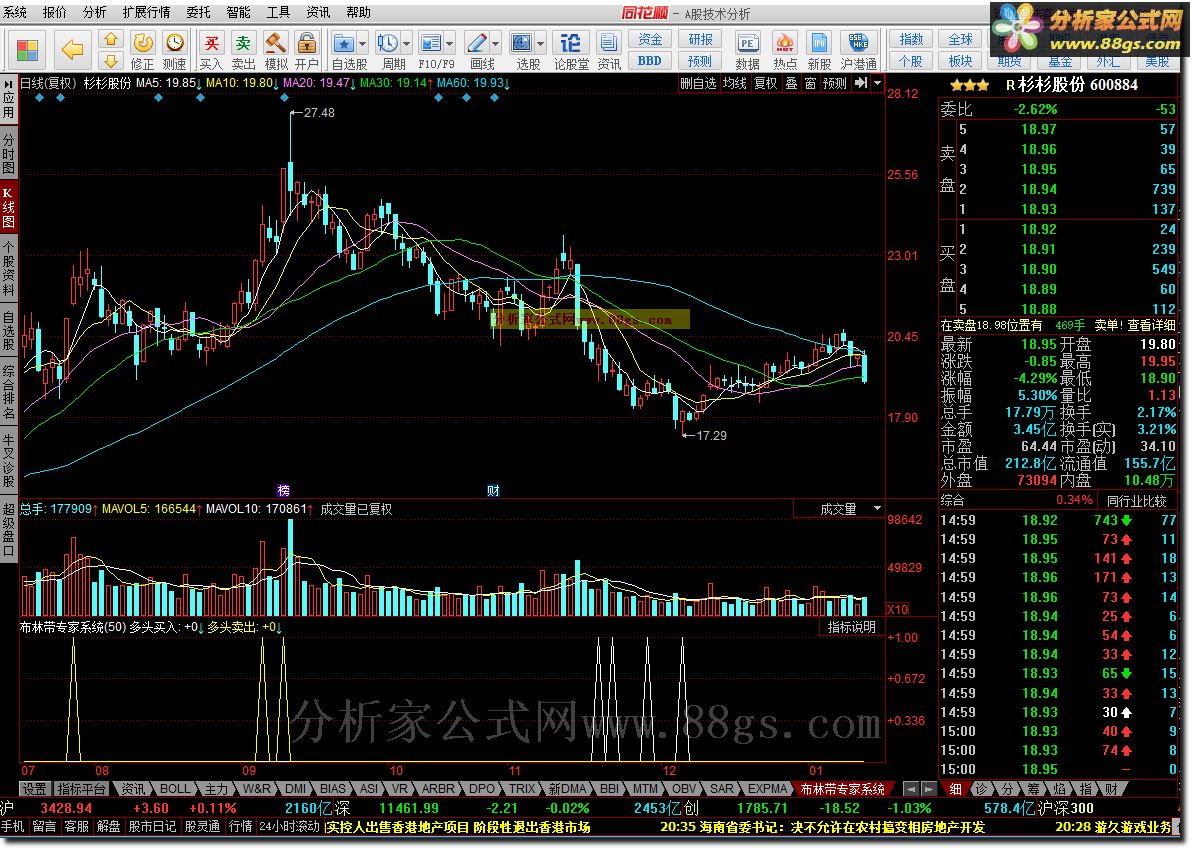The width and height of the screenshot is (1192, 849).
Task: Click 删自选 remove from watchlist
Action: click(x=699, y=83)
